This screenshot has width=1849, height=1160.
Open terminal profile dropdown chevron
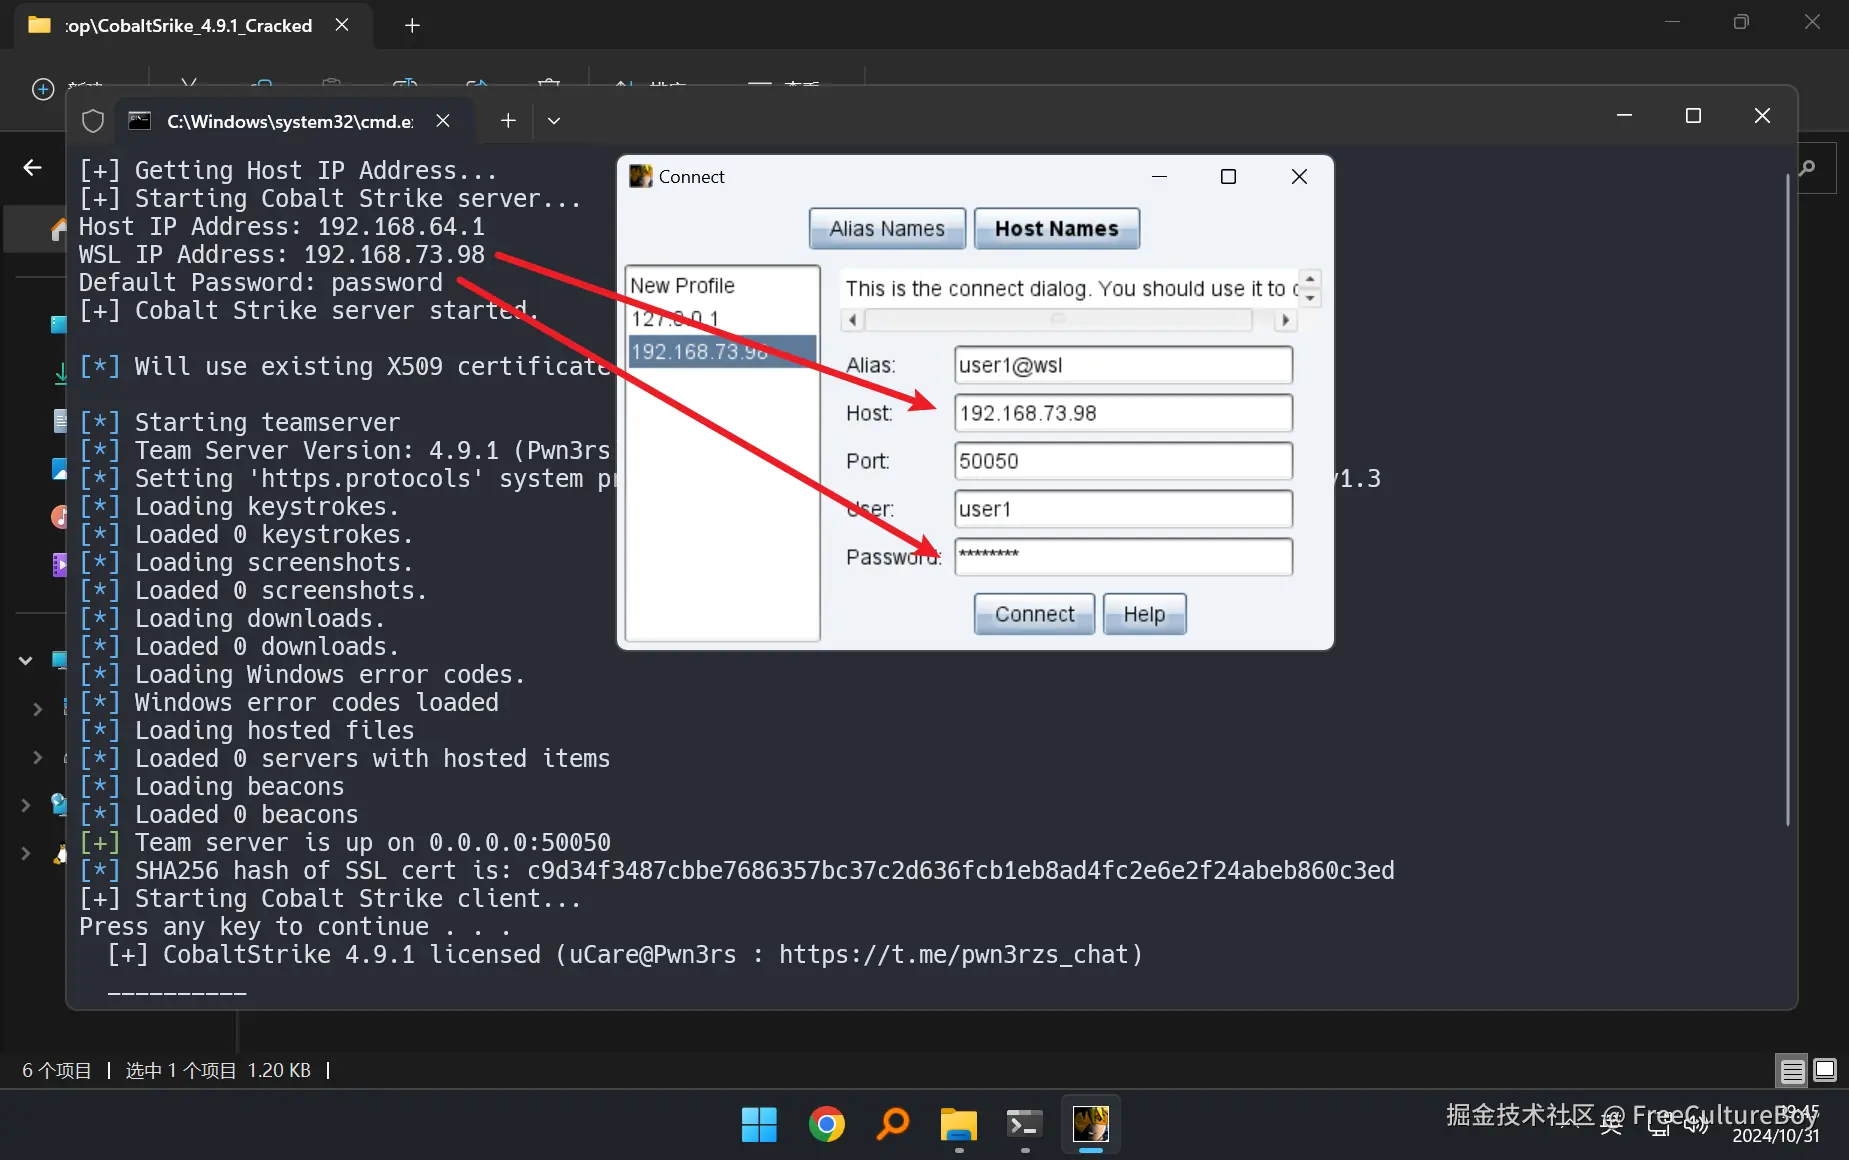tap(554, 121)
